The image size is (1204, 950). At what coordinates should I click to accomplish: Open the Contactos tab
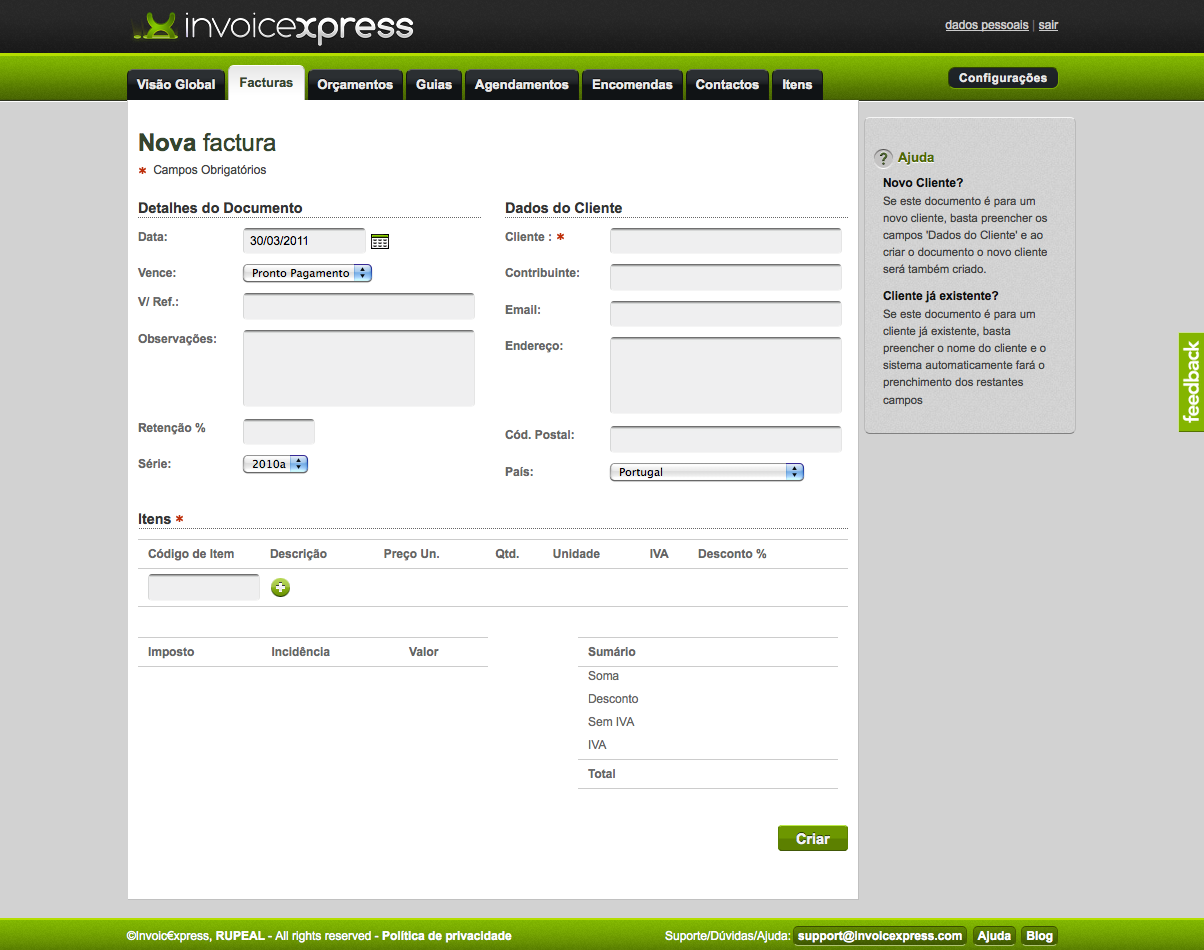(727, 85)
